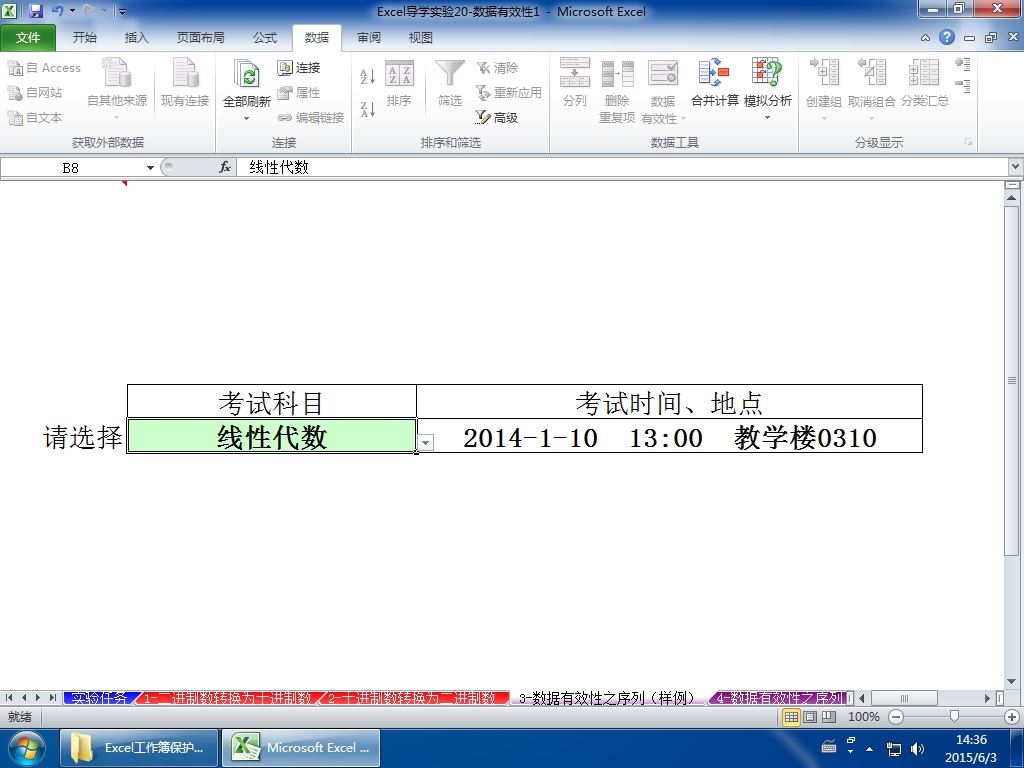Switch to the Home (开始) tab
This screenshot has width=1024, height=768.
[x=85, y=37]
